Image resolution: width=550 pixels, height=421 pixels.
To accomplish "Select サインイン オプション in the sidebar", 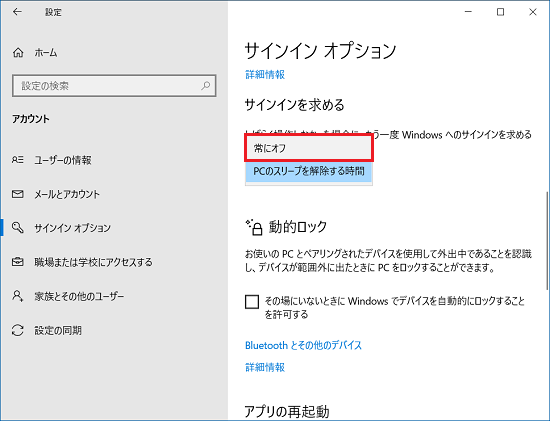I will pos(72,228).
